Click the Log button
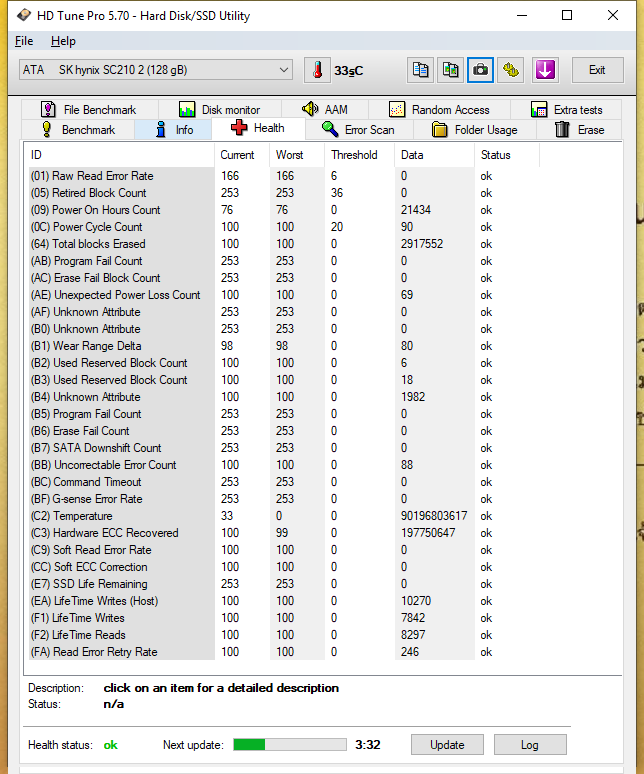 [530, 744]
